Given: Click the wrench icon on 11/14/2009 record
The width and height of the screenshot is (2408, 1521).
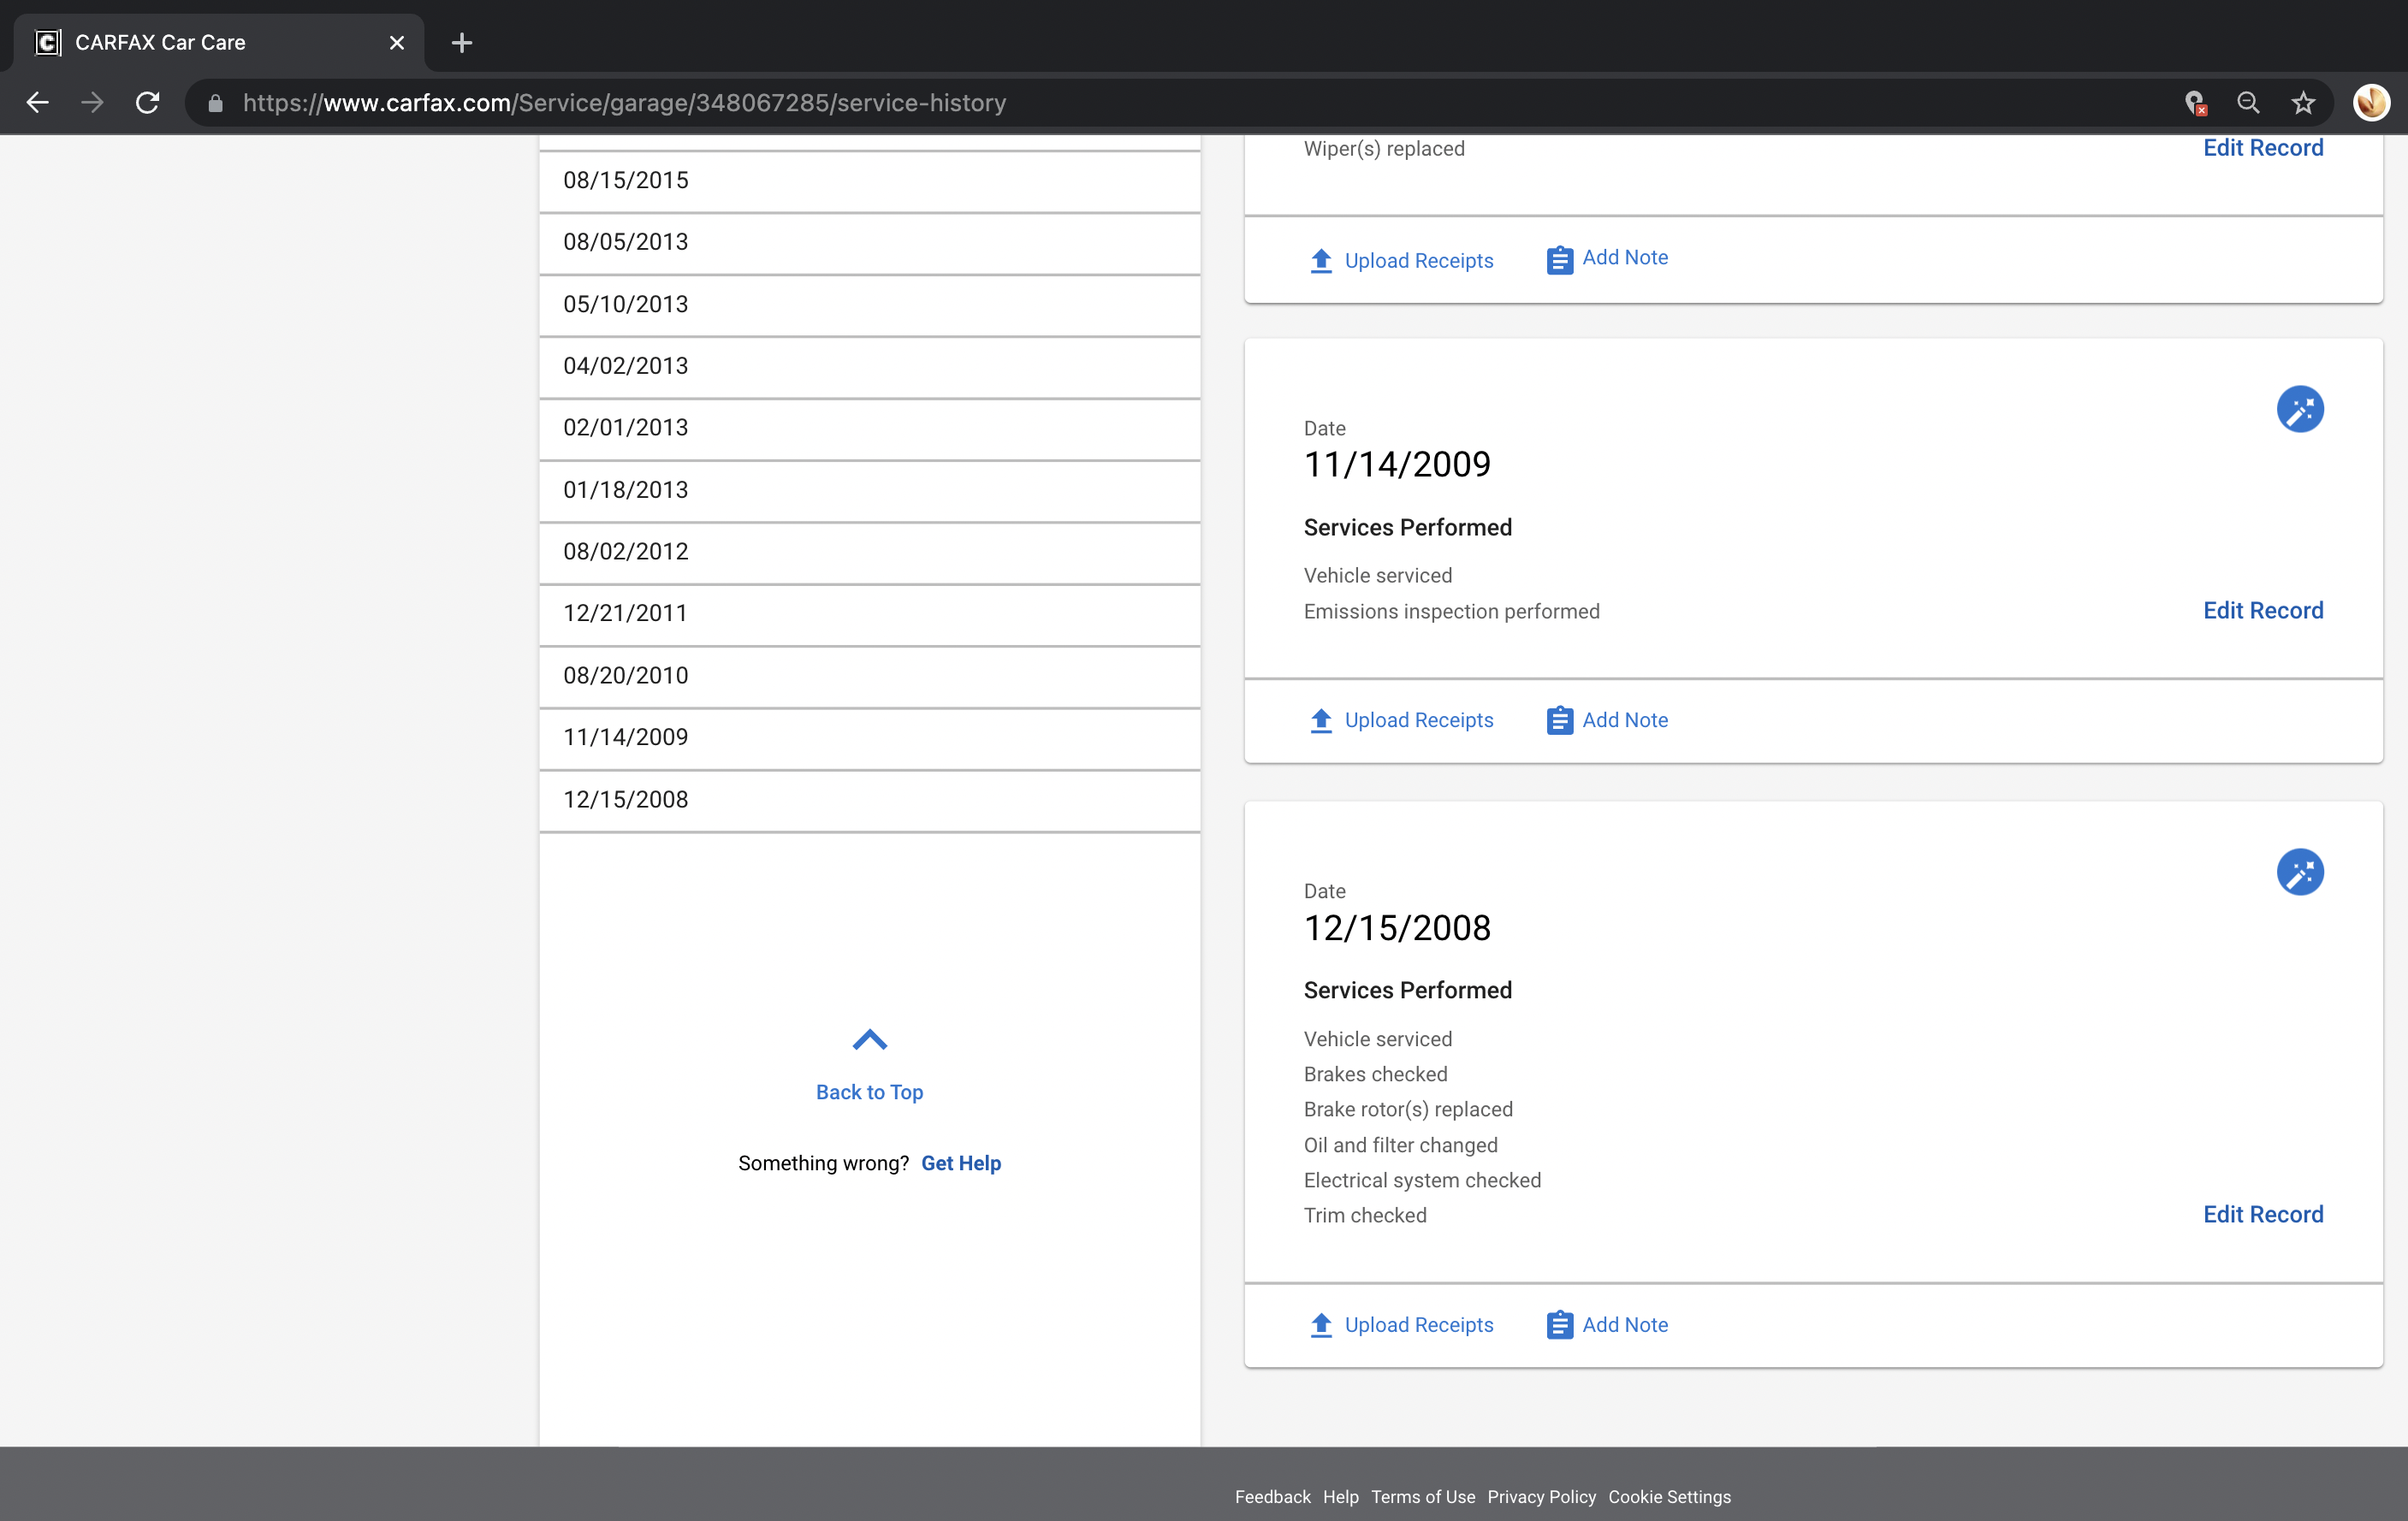Looking at the screenshot, I should point(2299,409).
